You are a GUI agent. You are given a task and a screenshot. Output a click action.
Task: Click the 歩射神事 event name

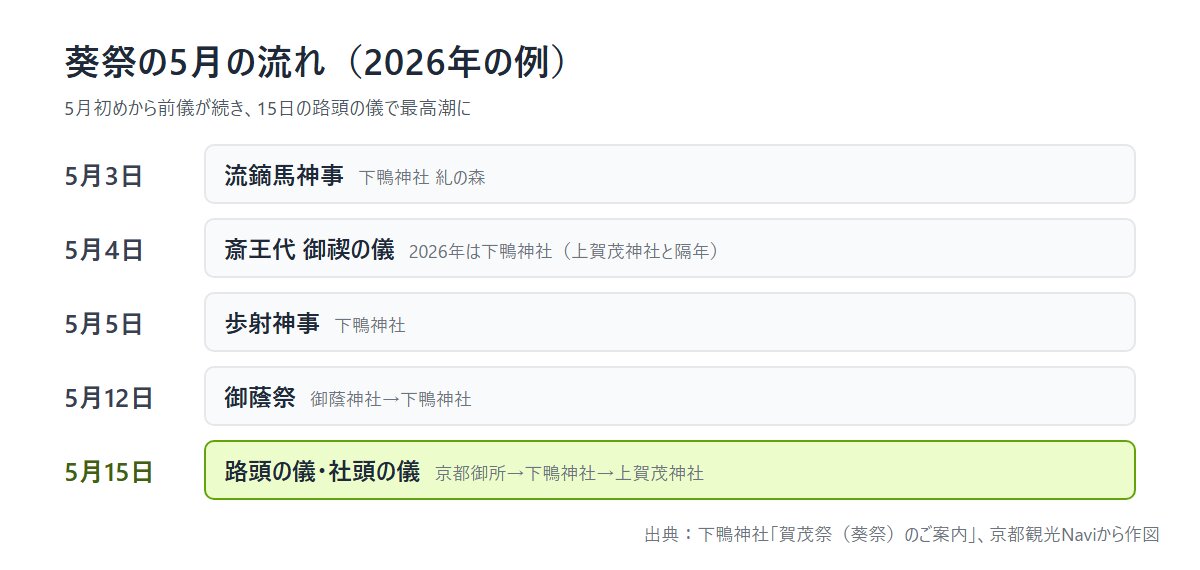pyautogui.click(x=272, y=324)
